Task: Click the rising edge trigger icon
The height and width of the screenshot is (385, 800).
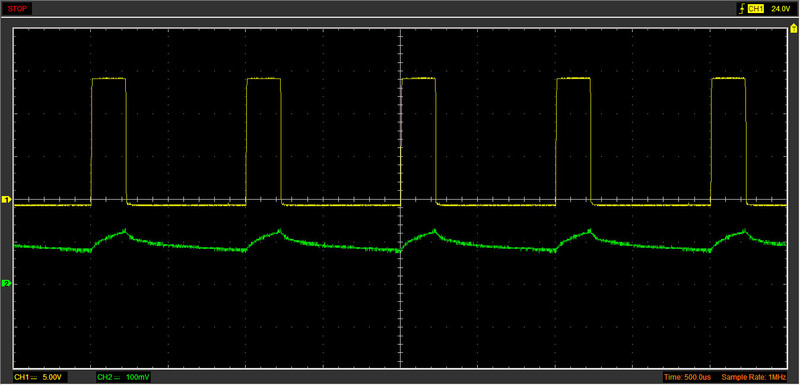Action: (x=741, y=9)
